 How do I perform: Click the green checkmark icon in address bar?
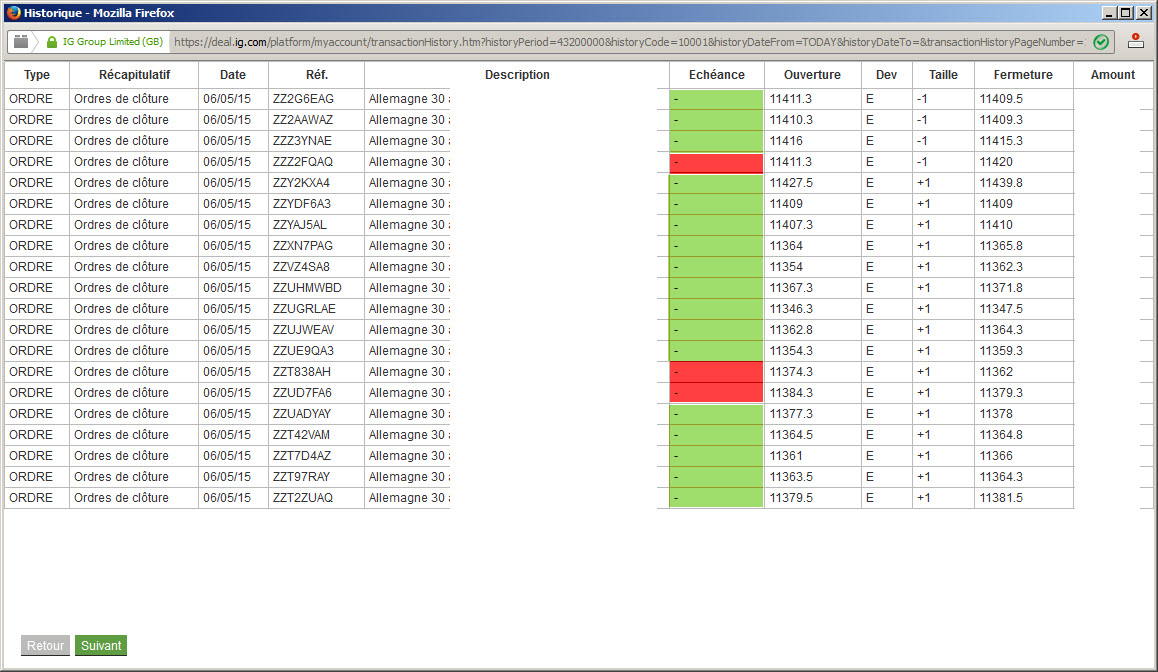click(x=1100, y=42)
